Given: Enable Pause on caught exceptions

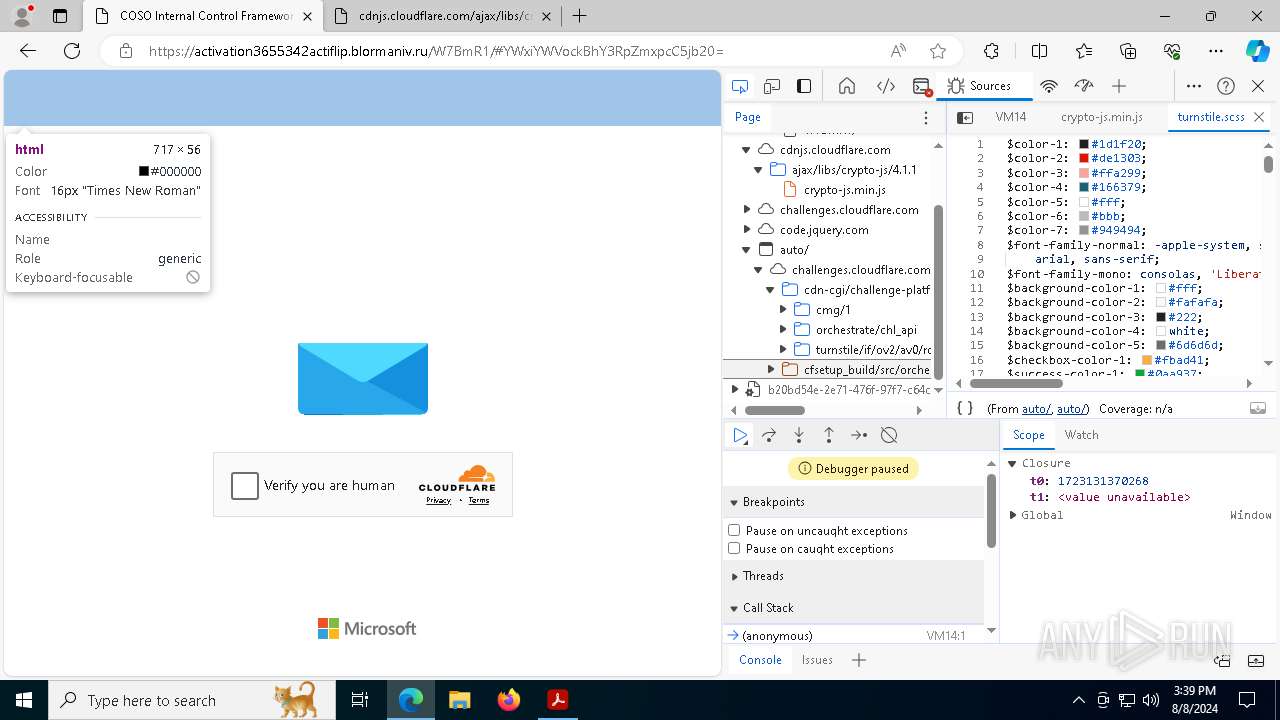Looking at the screenshot, I should (734, 548).
